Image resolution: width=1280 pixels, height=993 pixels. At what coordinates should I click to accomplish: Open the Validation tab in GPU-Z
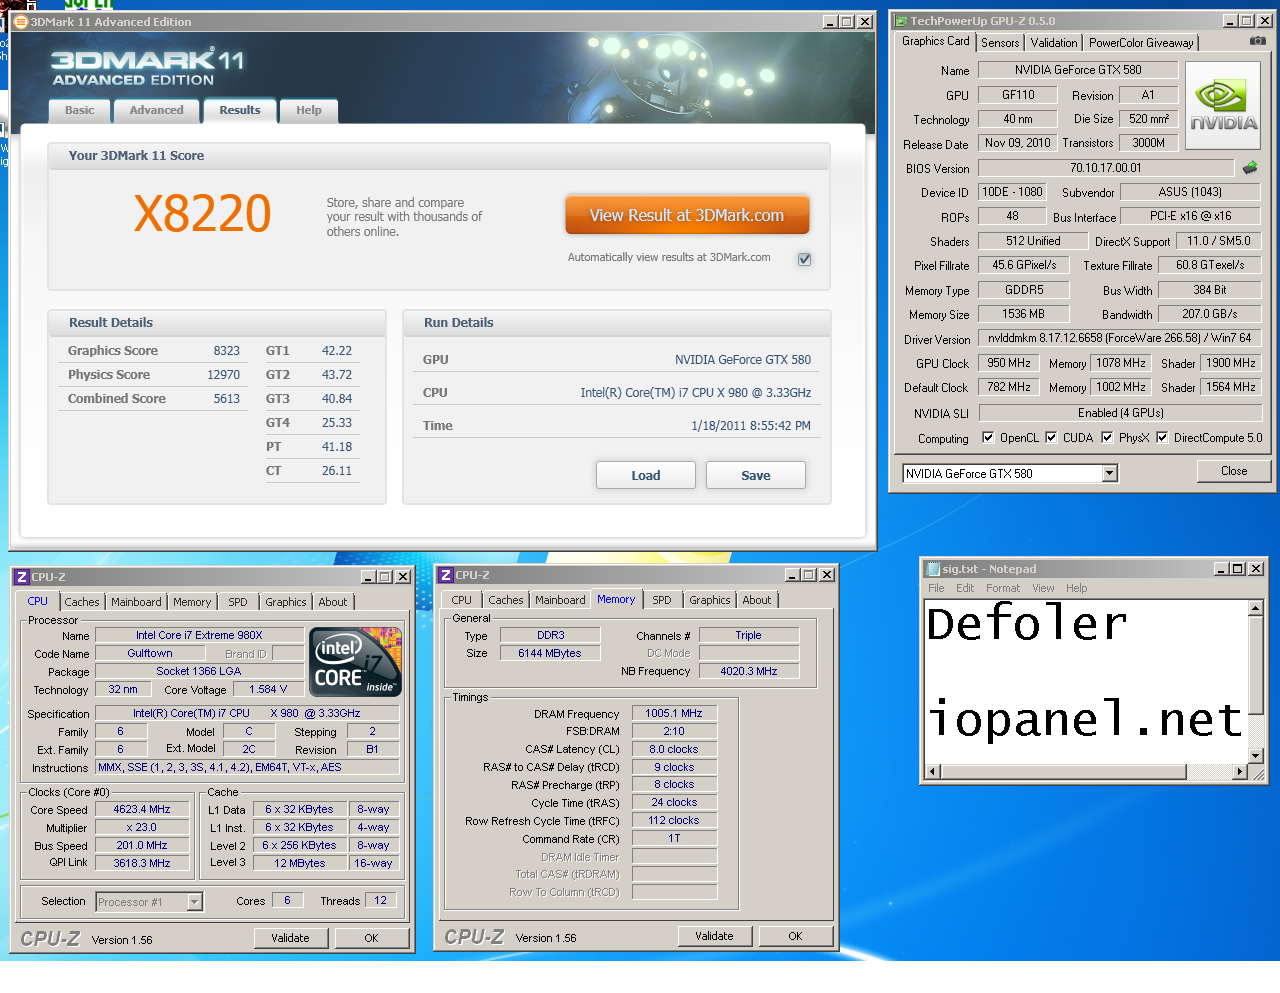tap(1054, 43)
